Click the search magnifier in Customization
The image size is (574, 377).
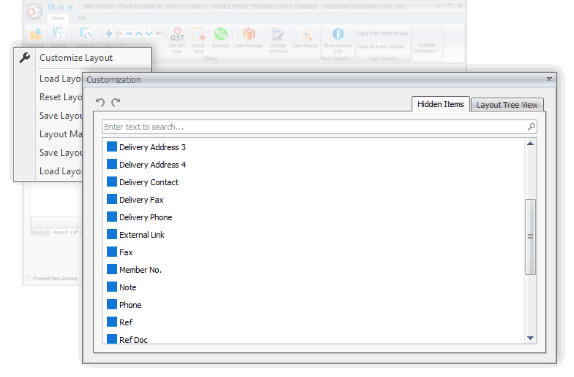(x=531, y=127)
